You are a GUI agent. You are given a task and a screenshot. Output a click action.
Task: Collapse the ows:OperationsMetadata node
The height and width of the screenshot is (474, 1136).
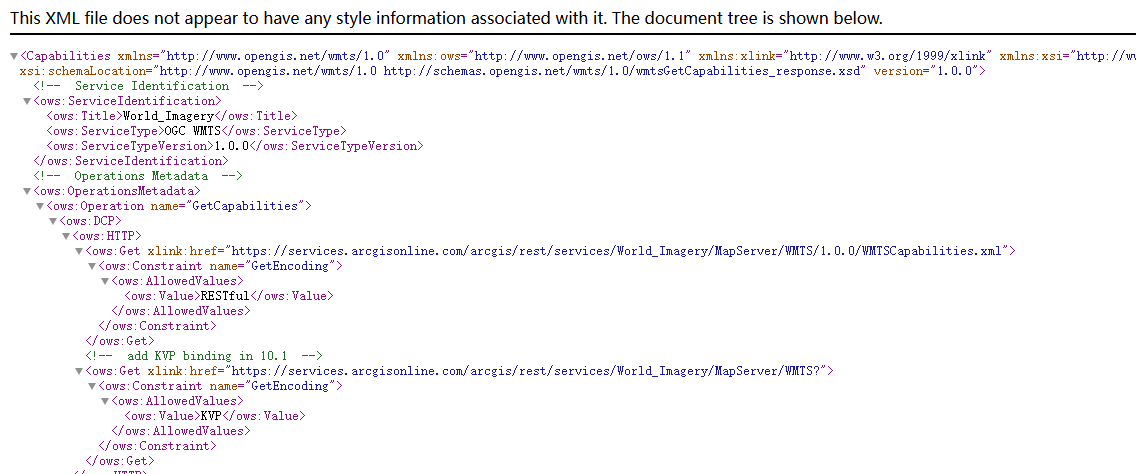pyautogui.click(x=27, y=191)
